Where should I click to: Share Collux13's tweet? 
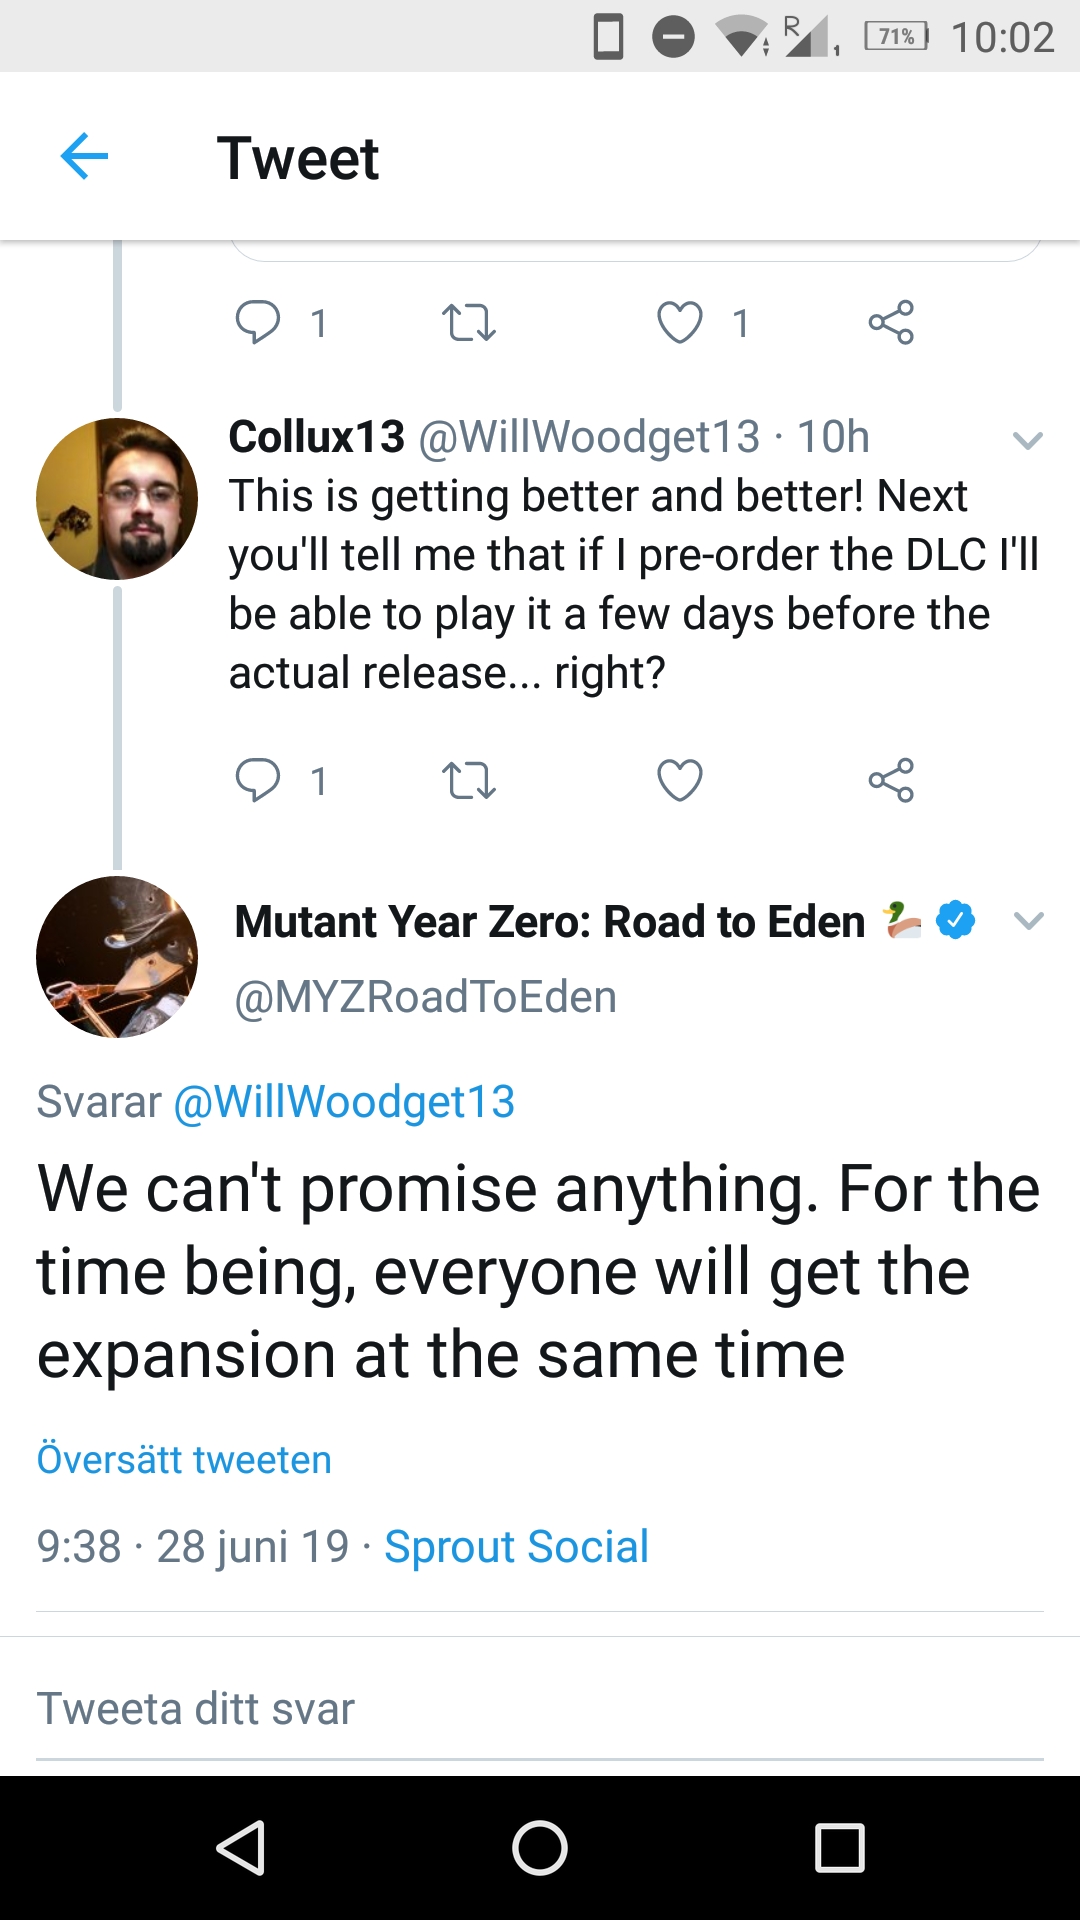[x=891, y=780]
